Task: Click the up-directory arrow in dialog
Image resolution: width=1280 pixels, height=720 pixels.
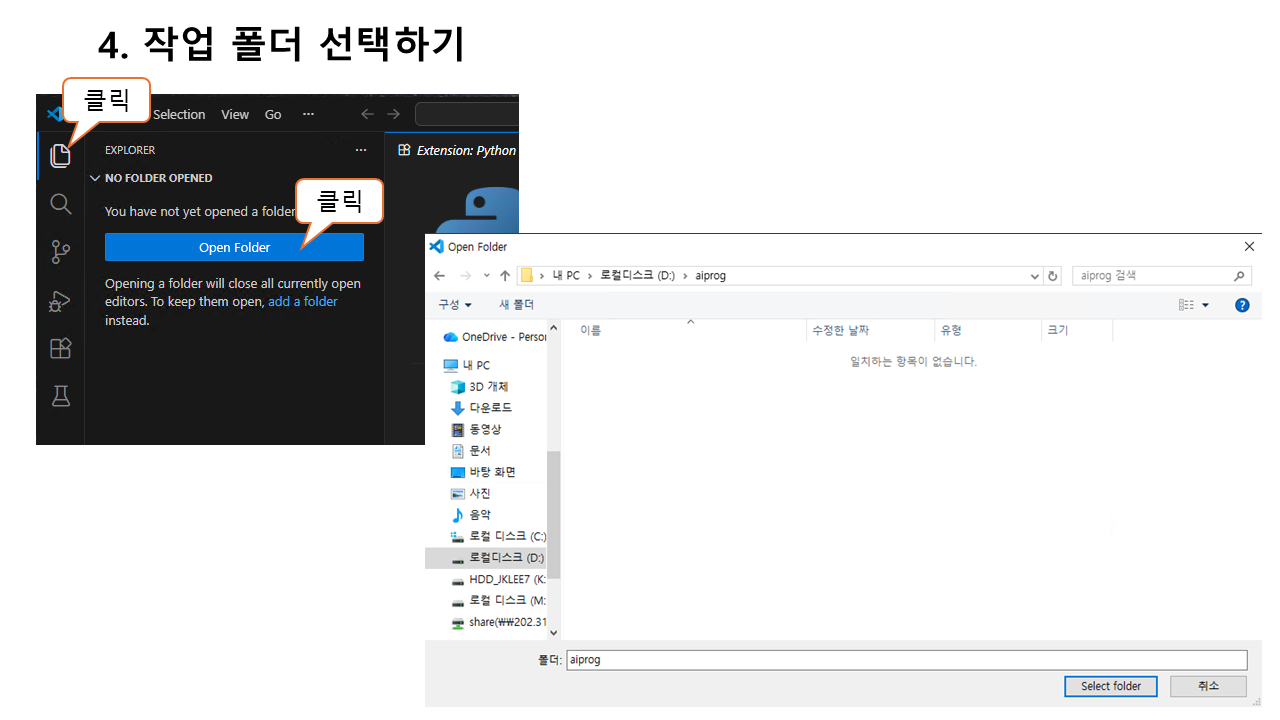Action: click(x=505, y=276)
